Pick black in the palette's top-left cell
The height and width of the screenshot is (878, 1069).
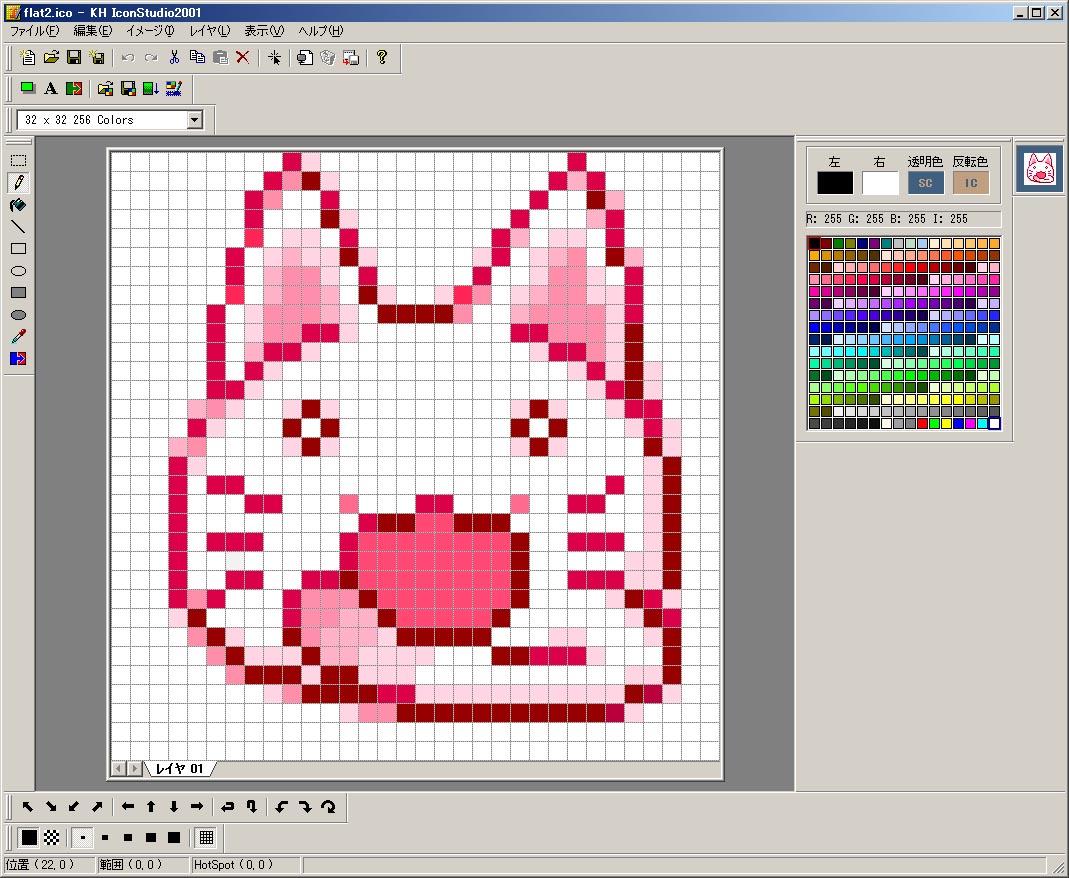tap(814, 243)
